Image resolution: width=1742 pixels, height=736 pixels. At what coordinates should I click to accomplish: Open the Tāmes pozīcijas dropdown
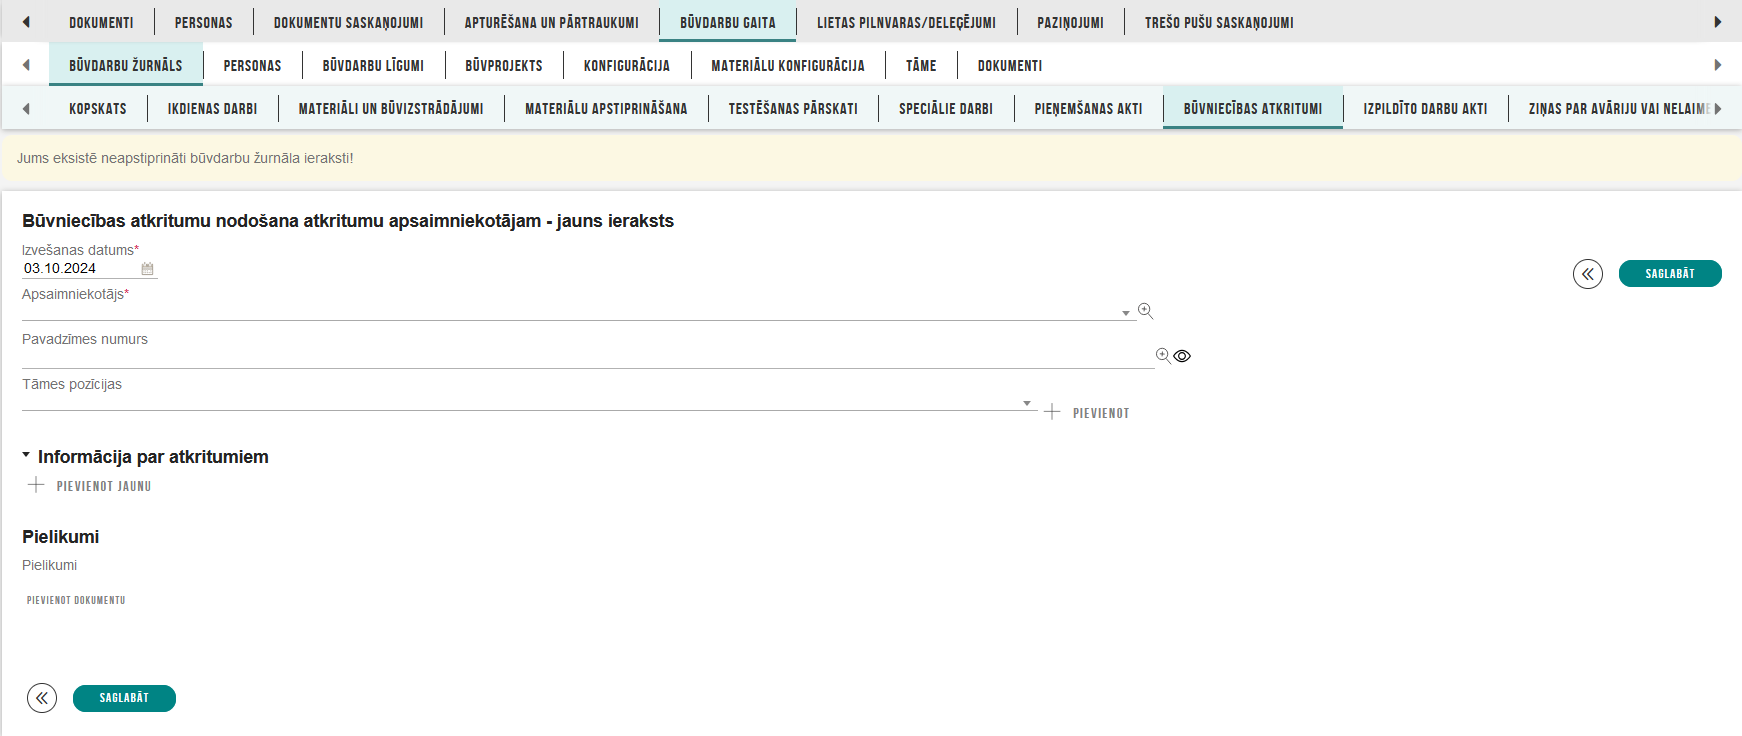[x=1026, y=403]
